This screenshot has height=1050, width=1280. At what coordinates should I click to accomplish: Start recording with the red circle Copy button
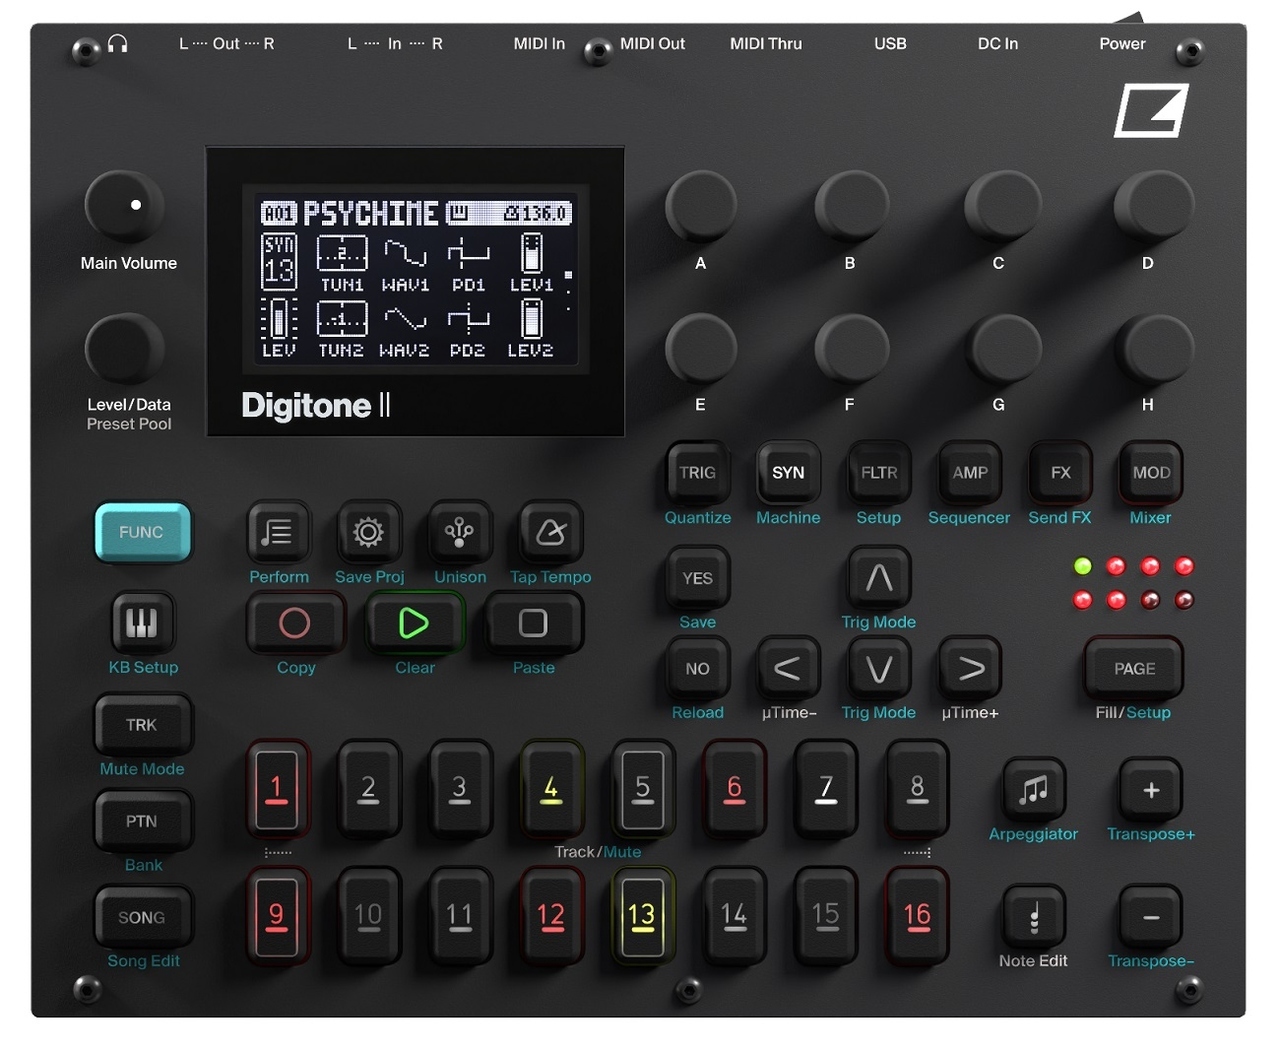295,623
